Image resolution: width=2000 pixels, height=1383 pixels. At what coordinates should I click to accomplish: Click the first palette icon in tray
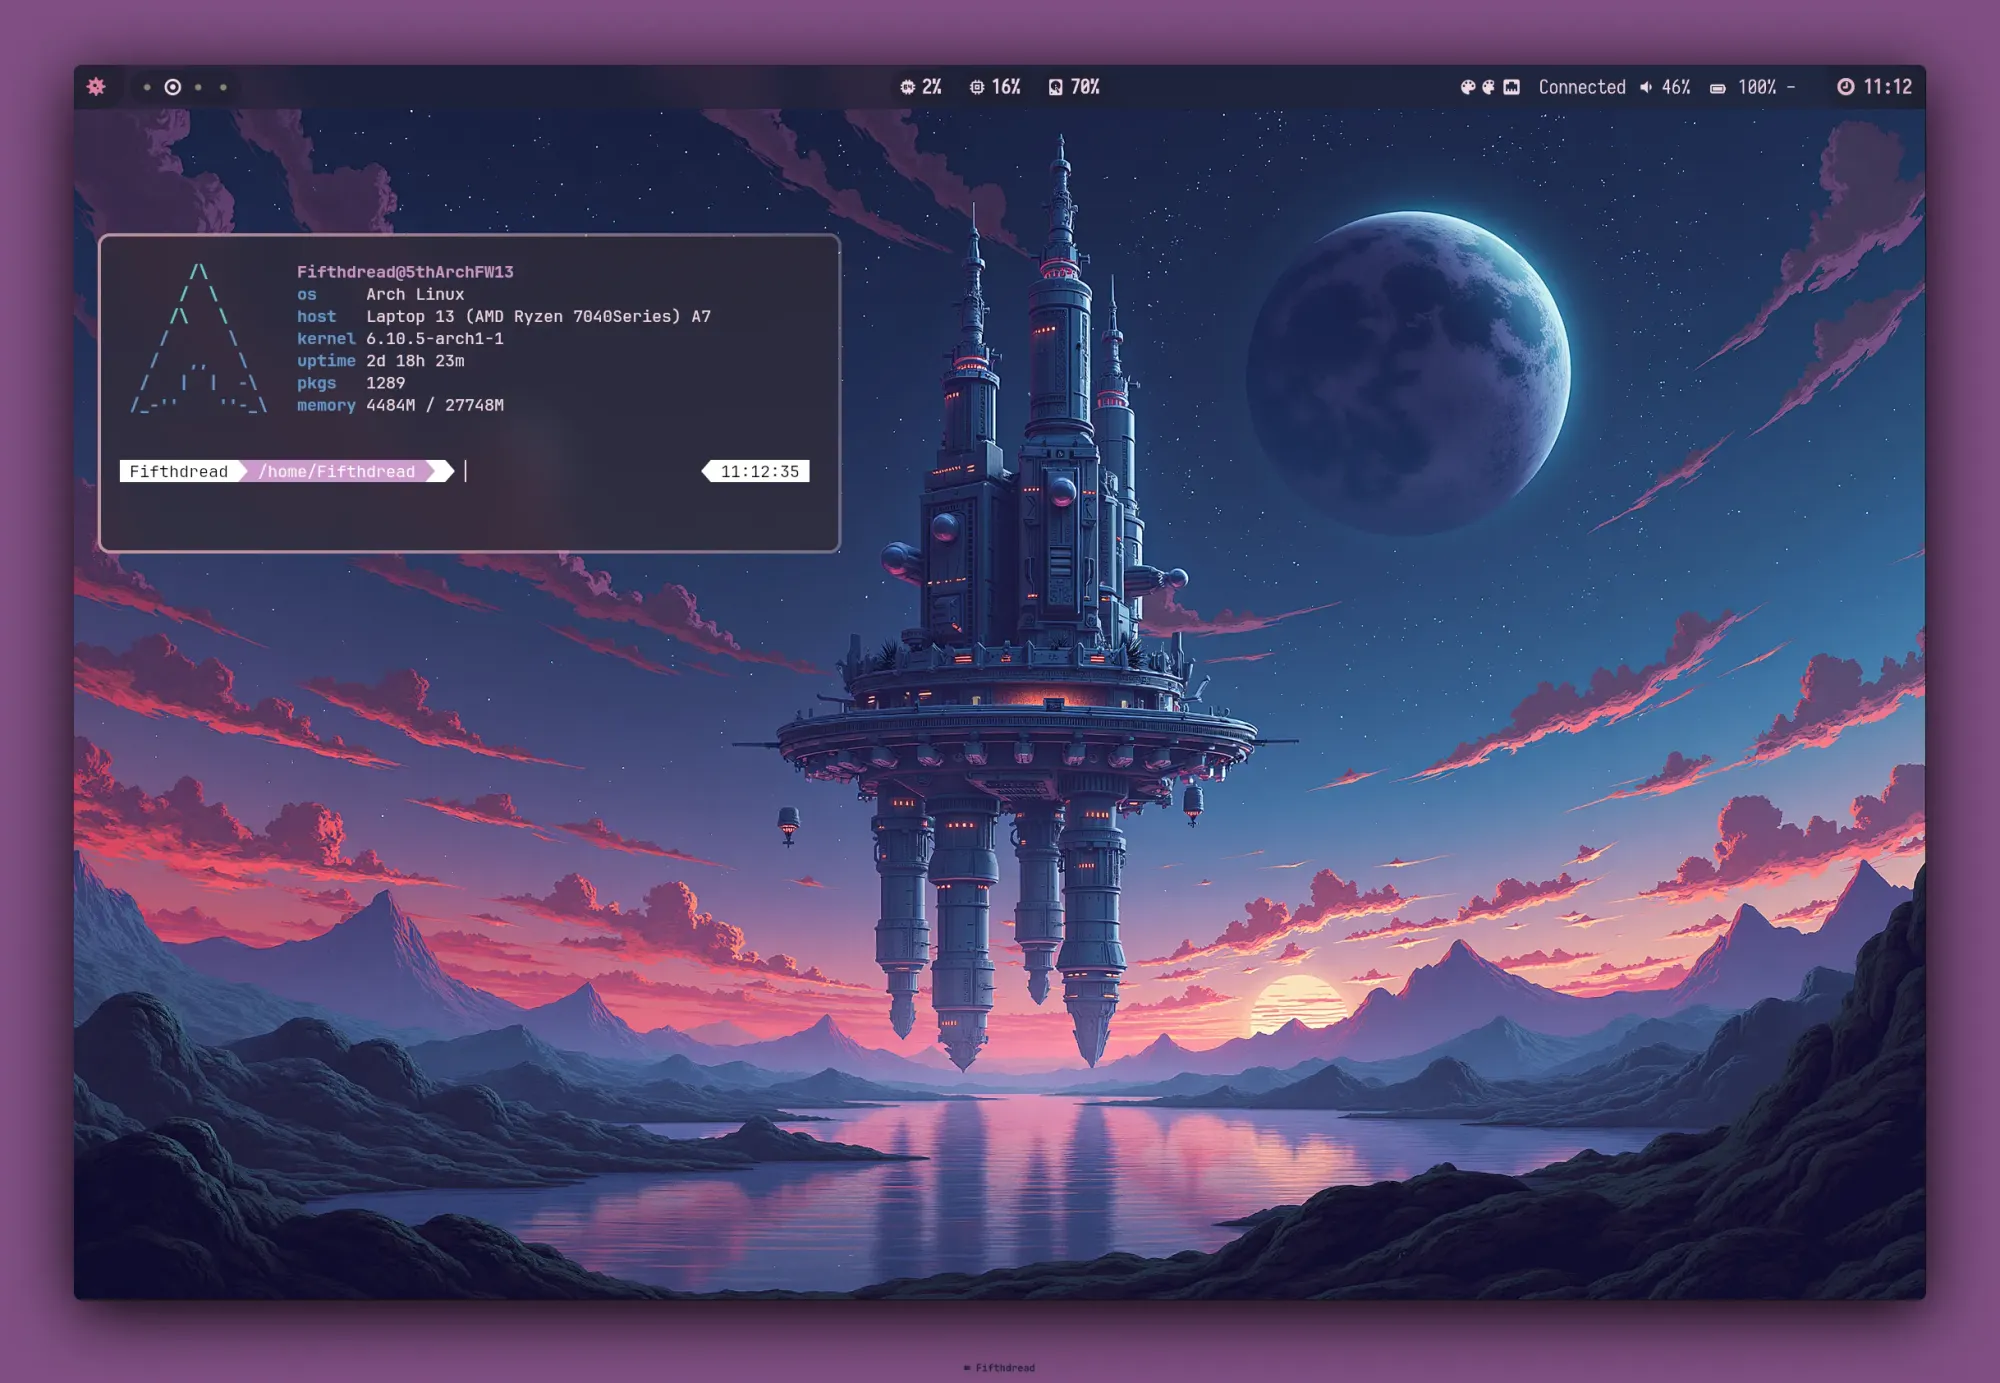(x=1467, y=87)
